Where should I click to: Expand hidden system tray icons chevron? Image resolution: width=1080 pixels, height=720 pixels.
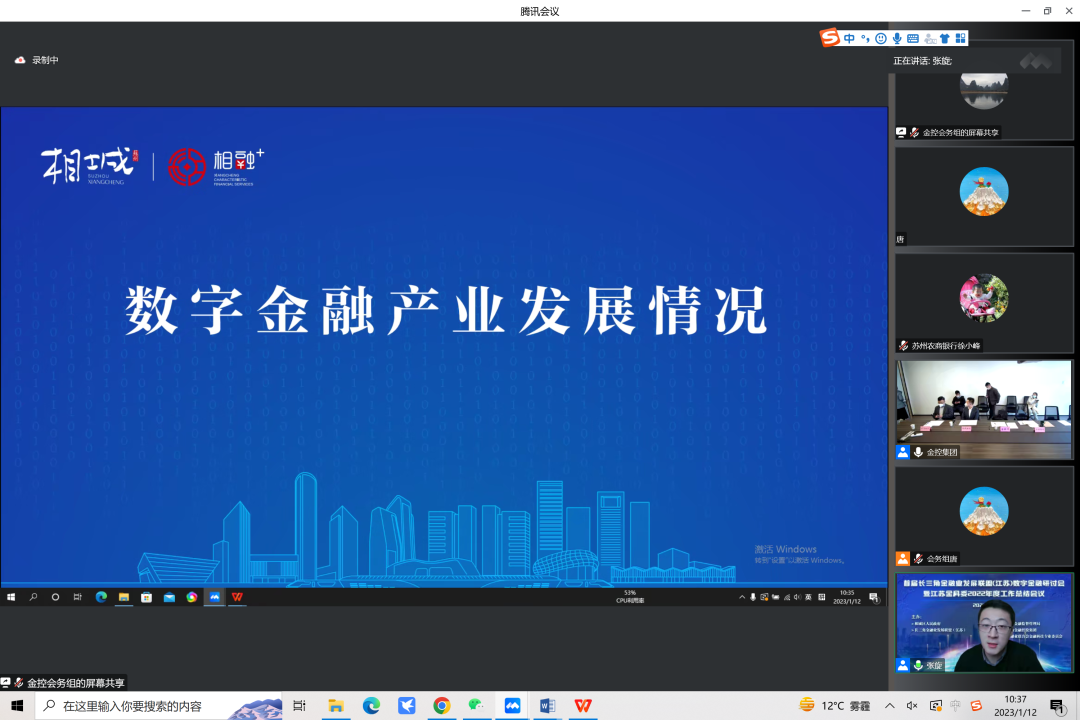click(890, 706)
